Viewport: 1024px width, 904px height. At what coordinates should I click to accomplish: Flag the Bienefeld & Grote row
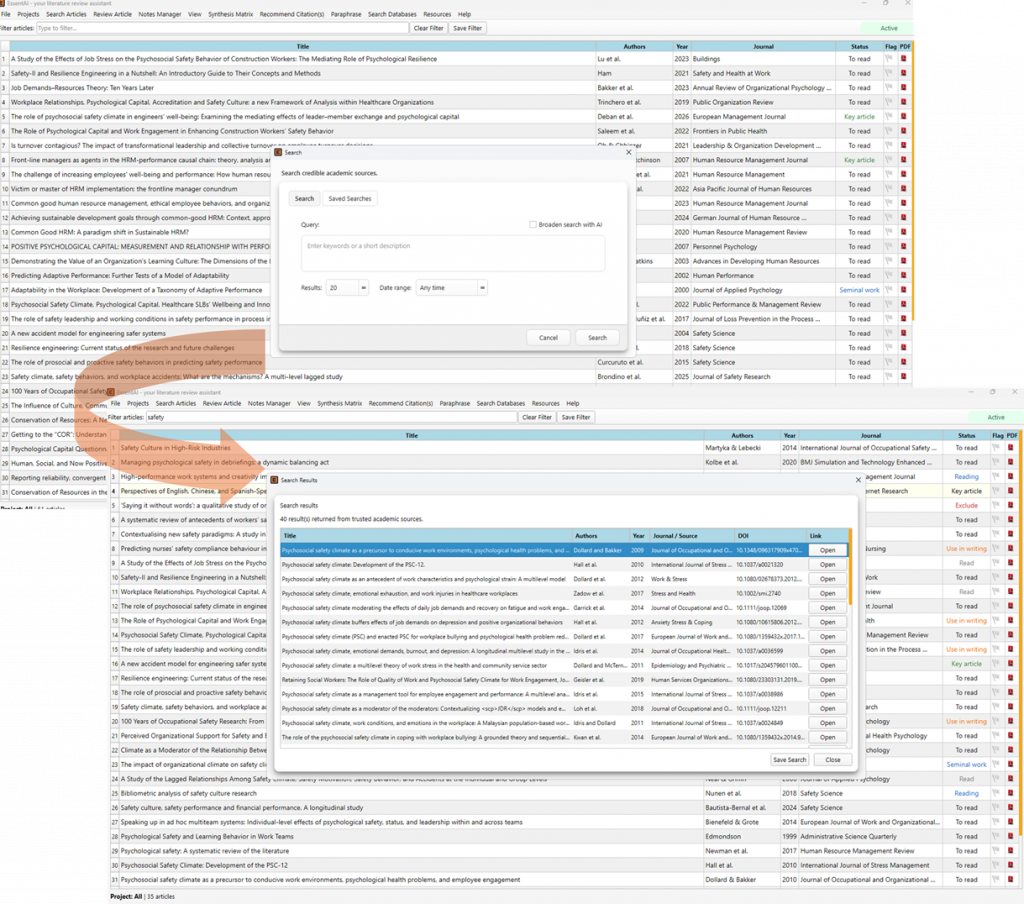tap(996, 822)
